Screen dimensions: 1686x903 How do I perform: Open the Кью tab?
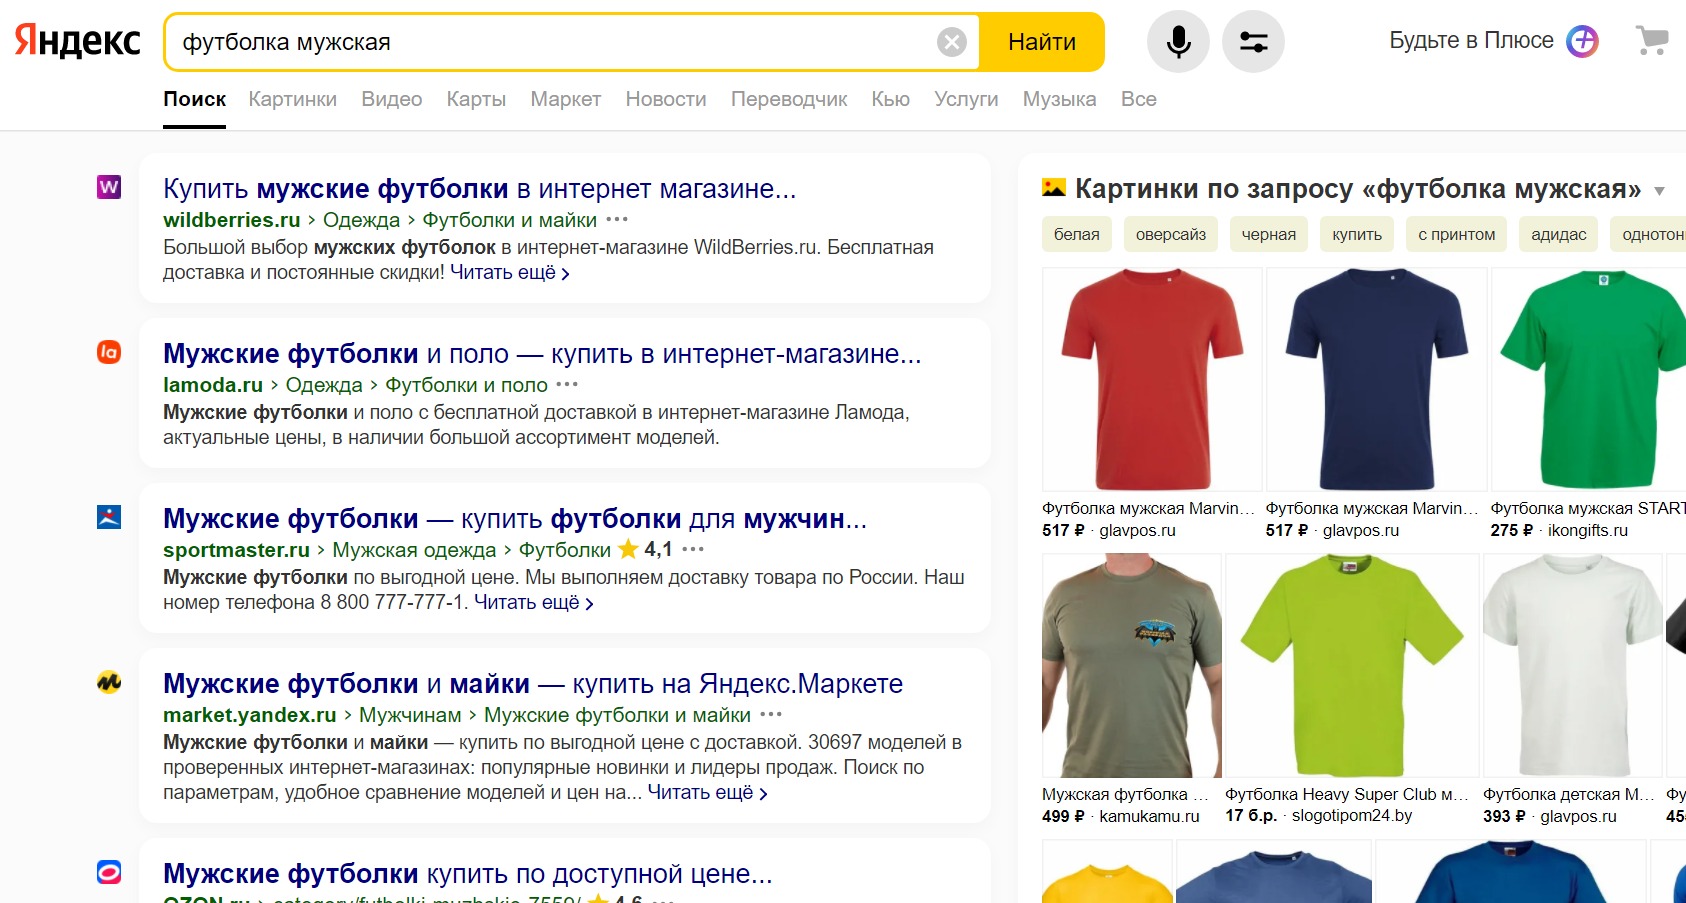(890, 99)
